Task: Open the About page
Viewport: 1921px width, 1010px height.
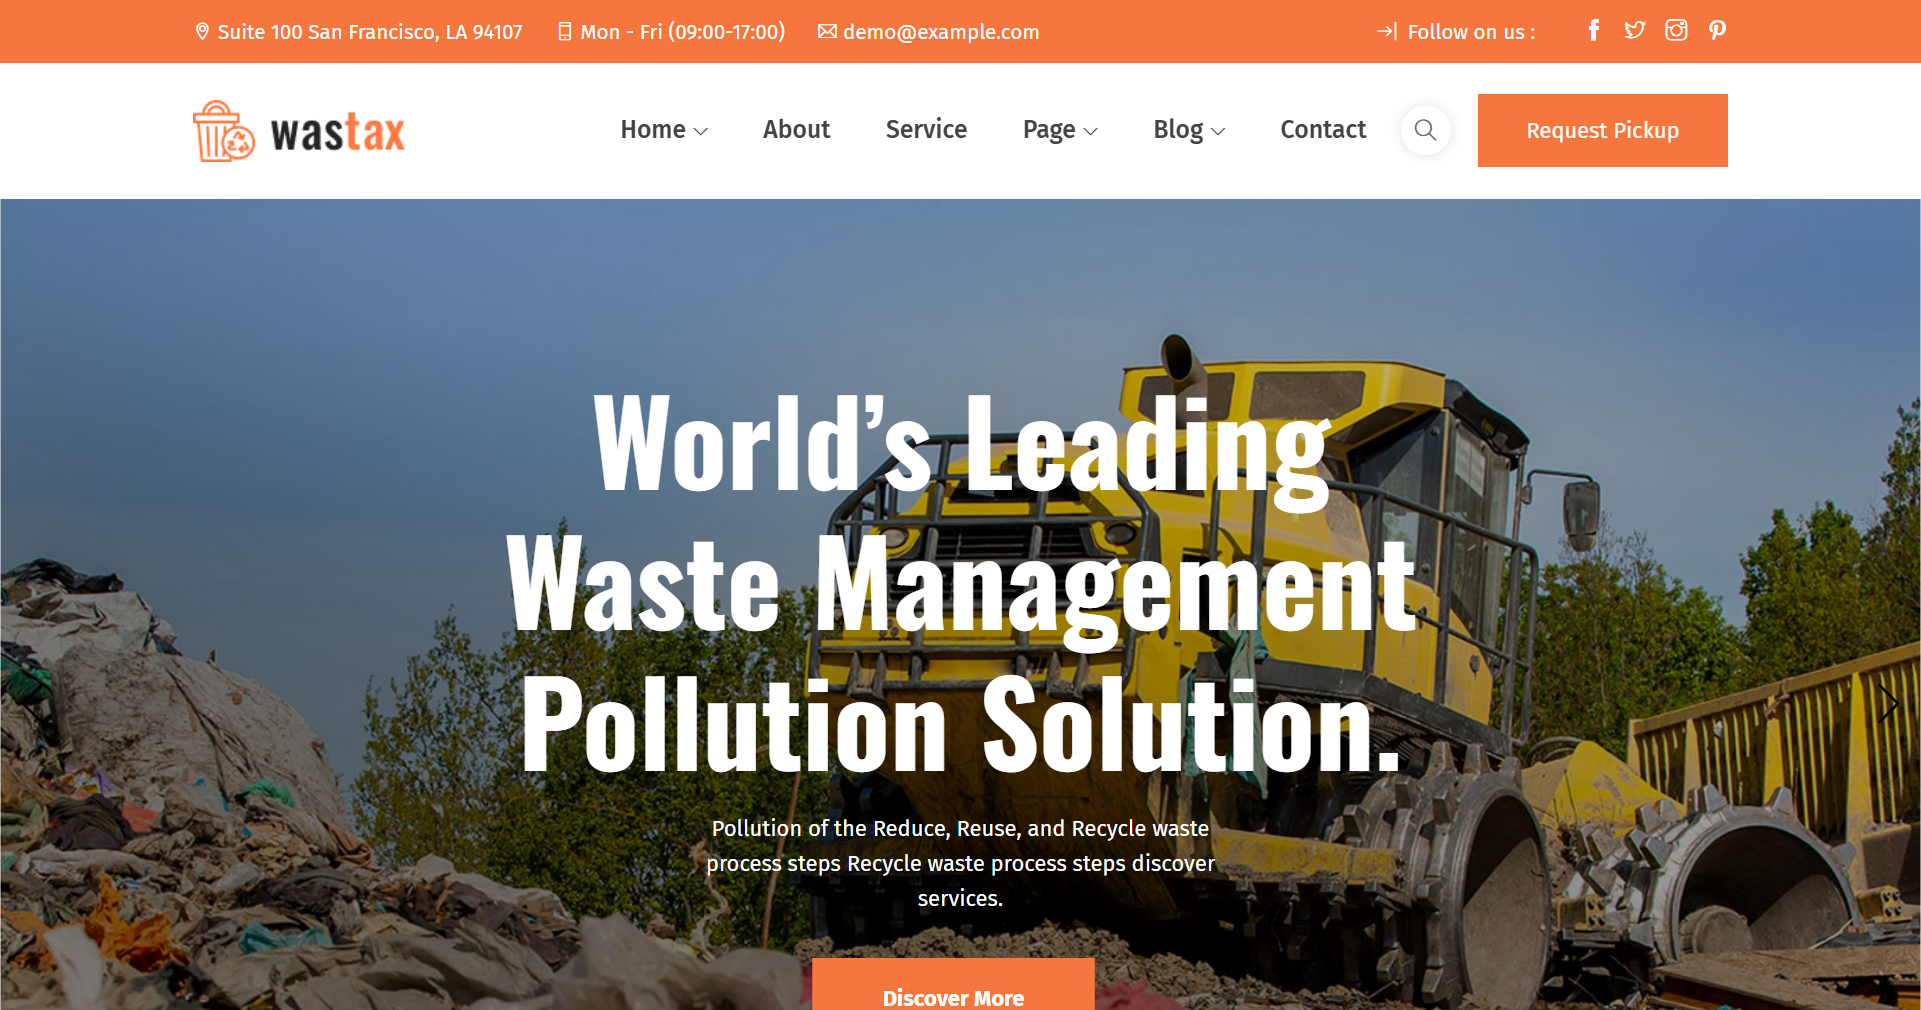Action: pos(796,130)
